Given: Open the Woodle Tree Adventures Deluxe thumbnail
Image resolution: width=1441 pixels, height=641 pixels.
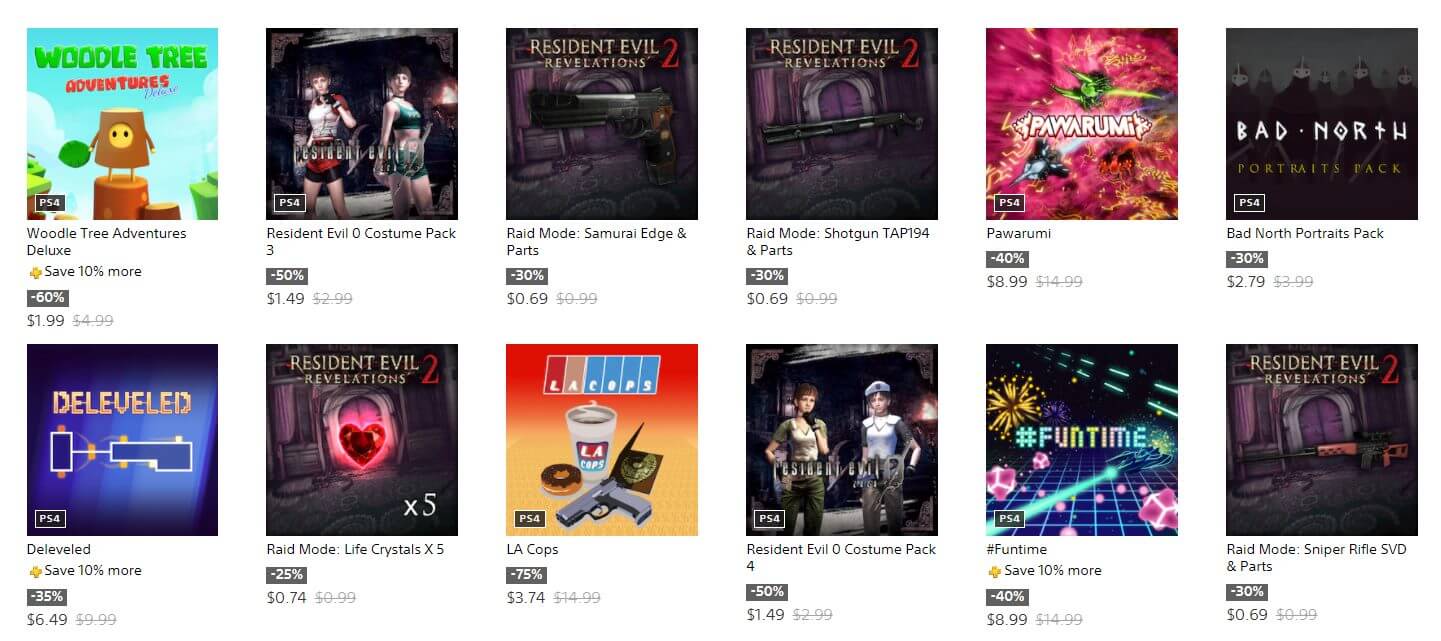Looking at the screenshot, I should (x=122, y=124).
